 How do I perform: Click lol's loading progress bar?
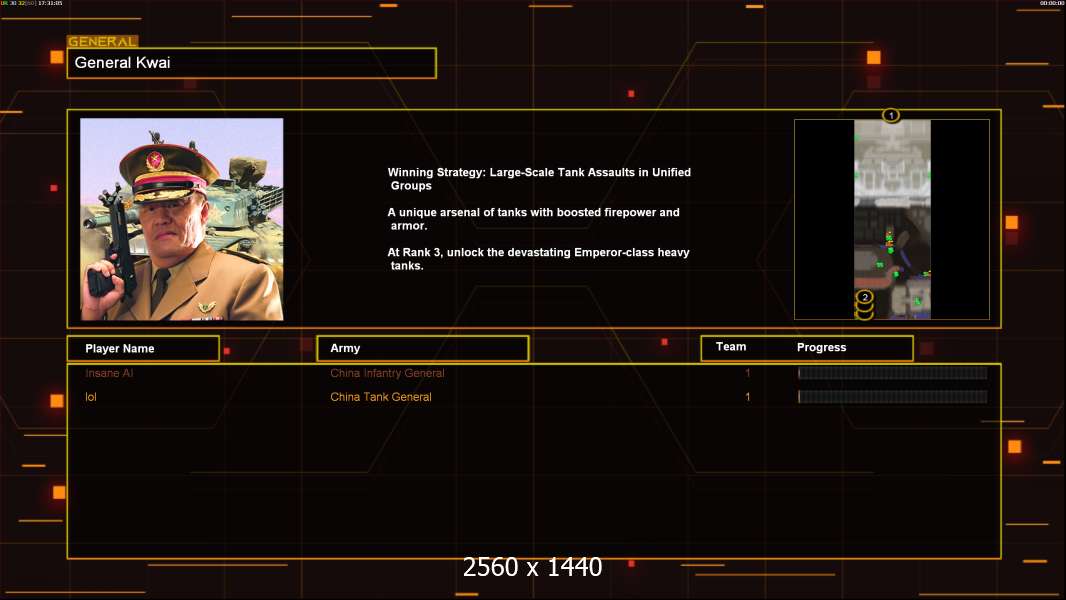(893, 397)
